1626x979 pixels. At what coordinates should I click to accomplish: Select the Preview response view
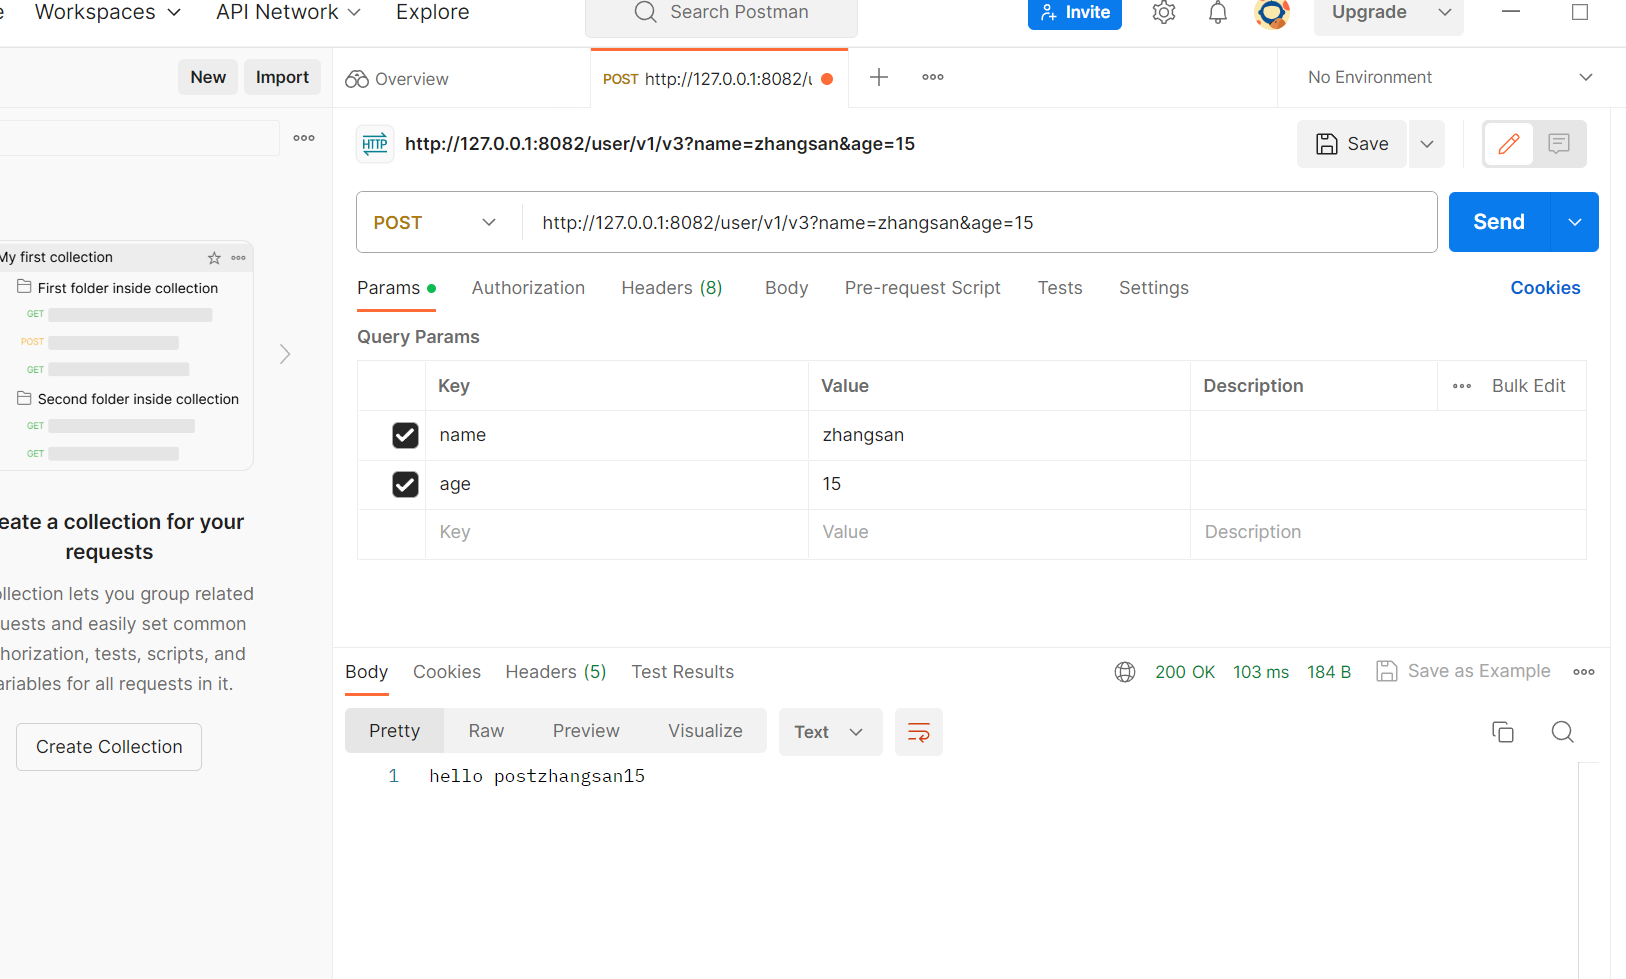pos(586,731)
